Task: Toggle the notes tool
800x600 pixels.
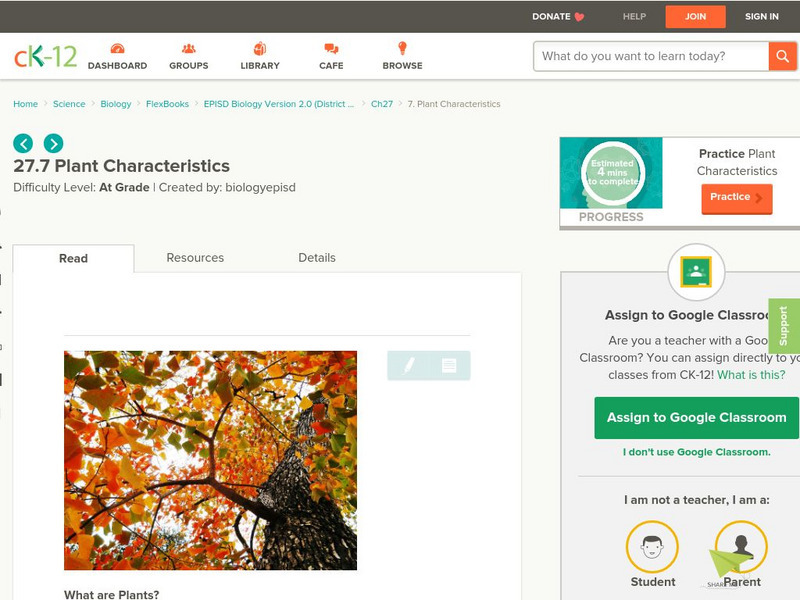Action: [449, 365]
